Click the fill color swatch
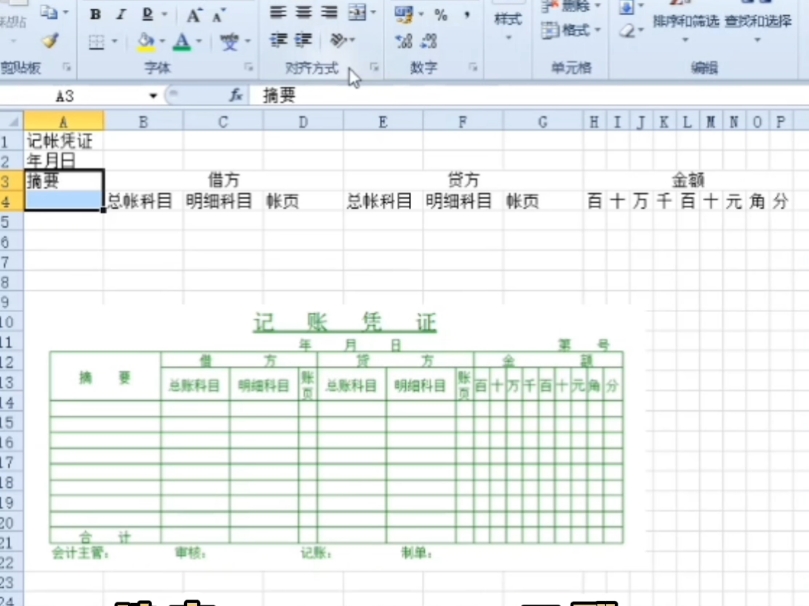This screenshot has width=809, height=606. coord(147,42)
